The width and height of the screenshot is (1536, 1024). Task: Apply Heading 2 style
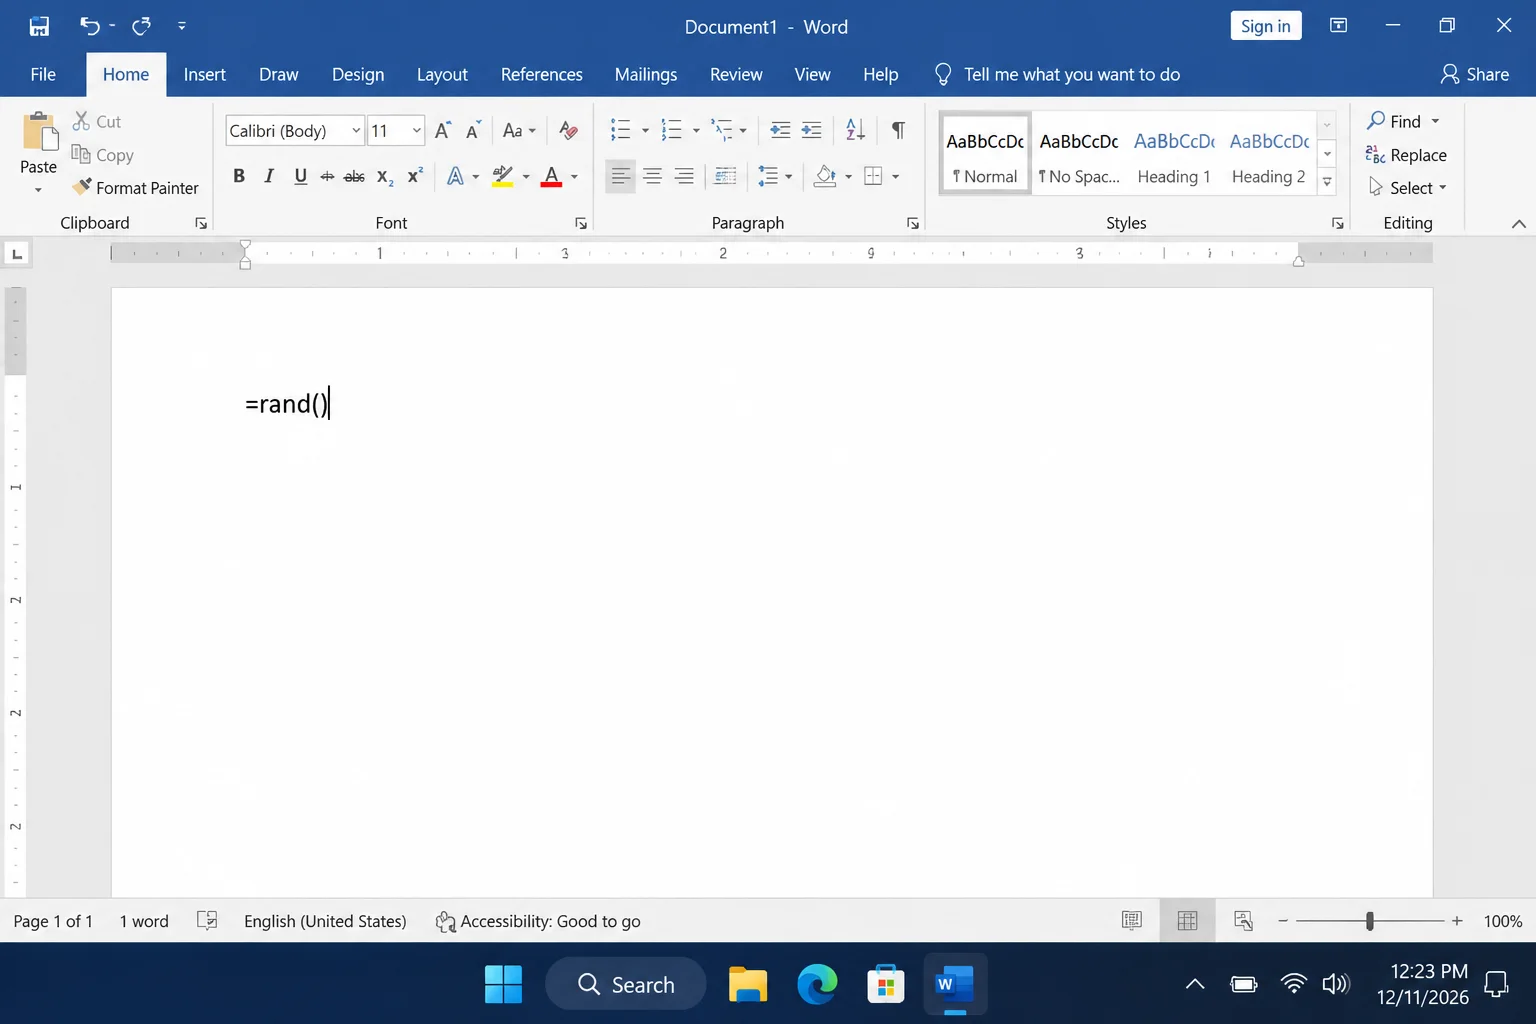(1269, 153)
